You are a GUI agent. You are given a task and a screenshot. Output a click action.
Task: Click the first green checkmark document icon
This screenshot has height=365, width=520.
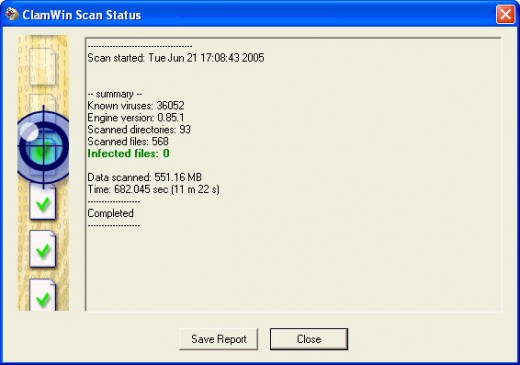43,203
